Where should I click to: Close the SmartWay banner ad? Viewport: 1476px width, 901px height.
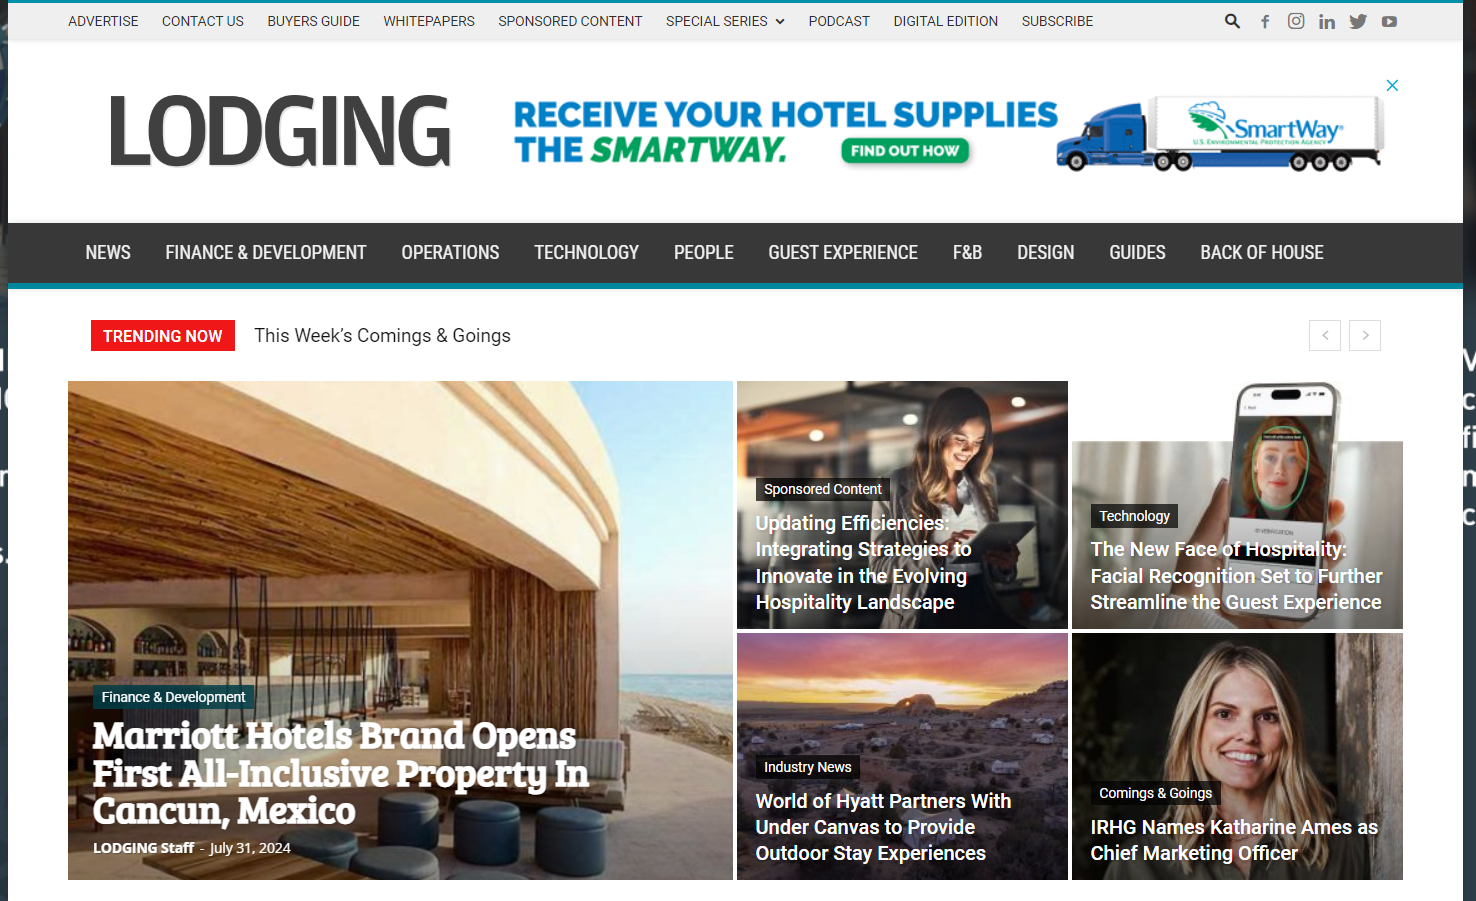pos(1392,86)
